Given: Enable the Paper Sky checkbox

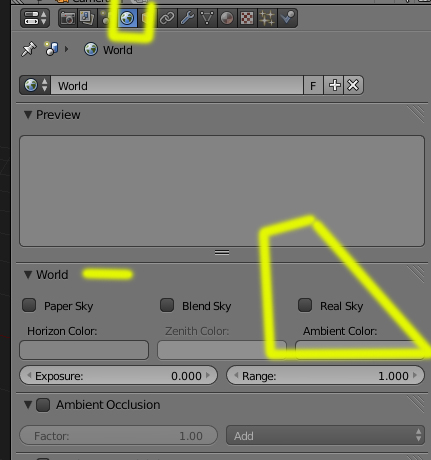Looking at the screenshot, I should coord(29,305).
